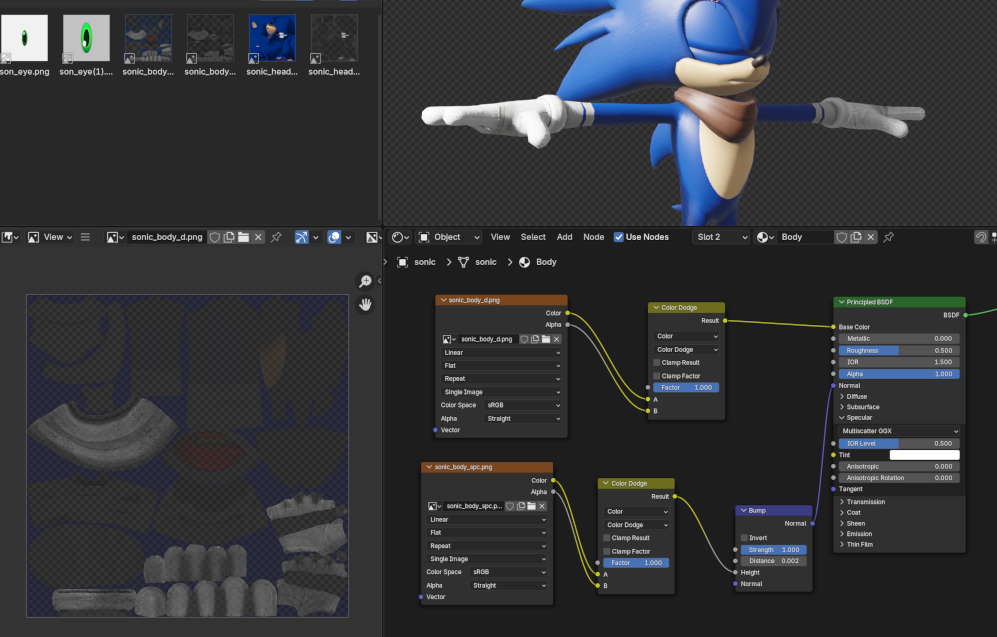Open image file in sonic_body_spc.png node

click(532, 506)
